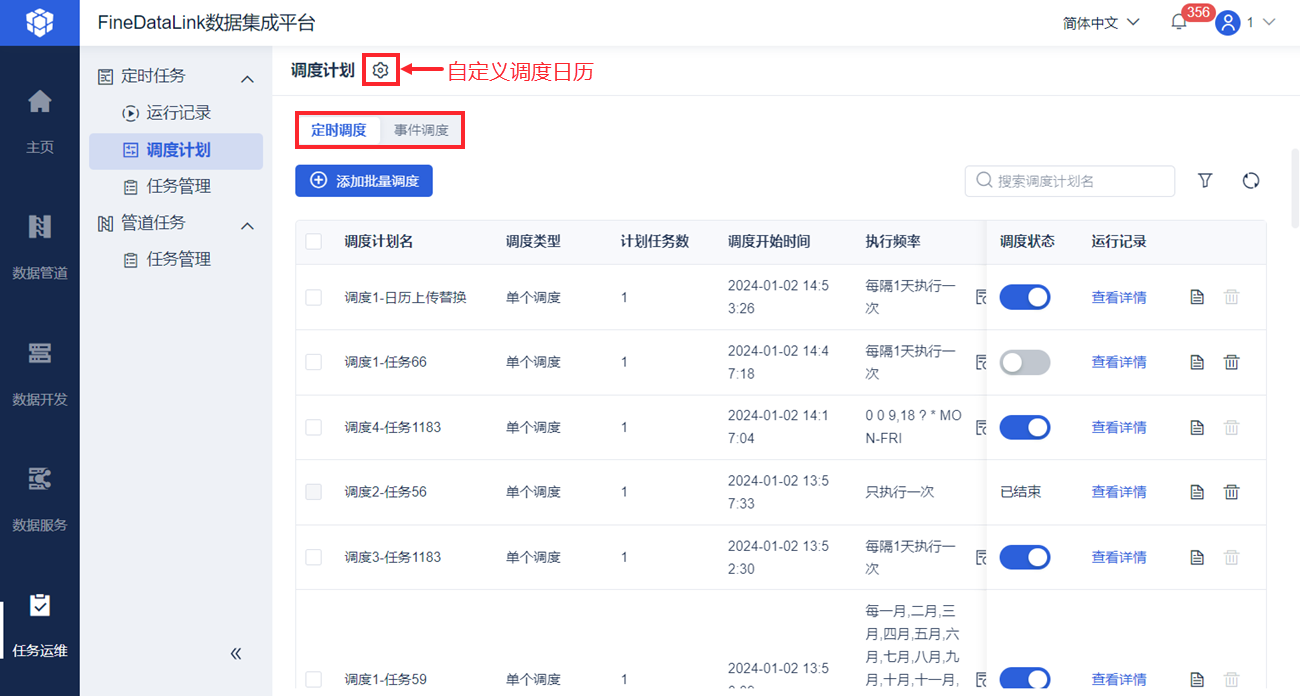Open document icon for 调度1-日历上传替换
This screenshot has width=1300, height=696.
coord(1197,297)
